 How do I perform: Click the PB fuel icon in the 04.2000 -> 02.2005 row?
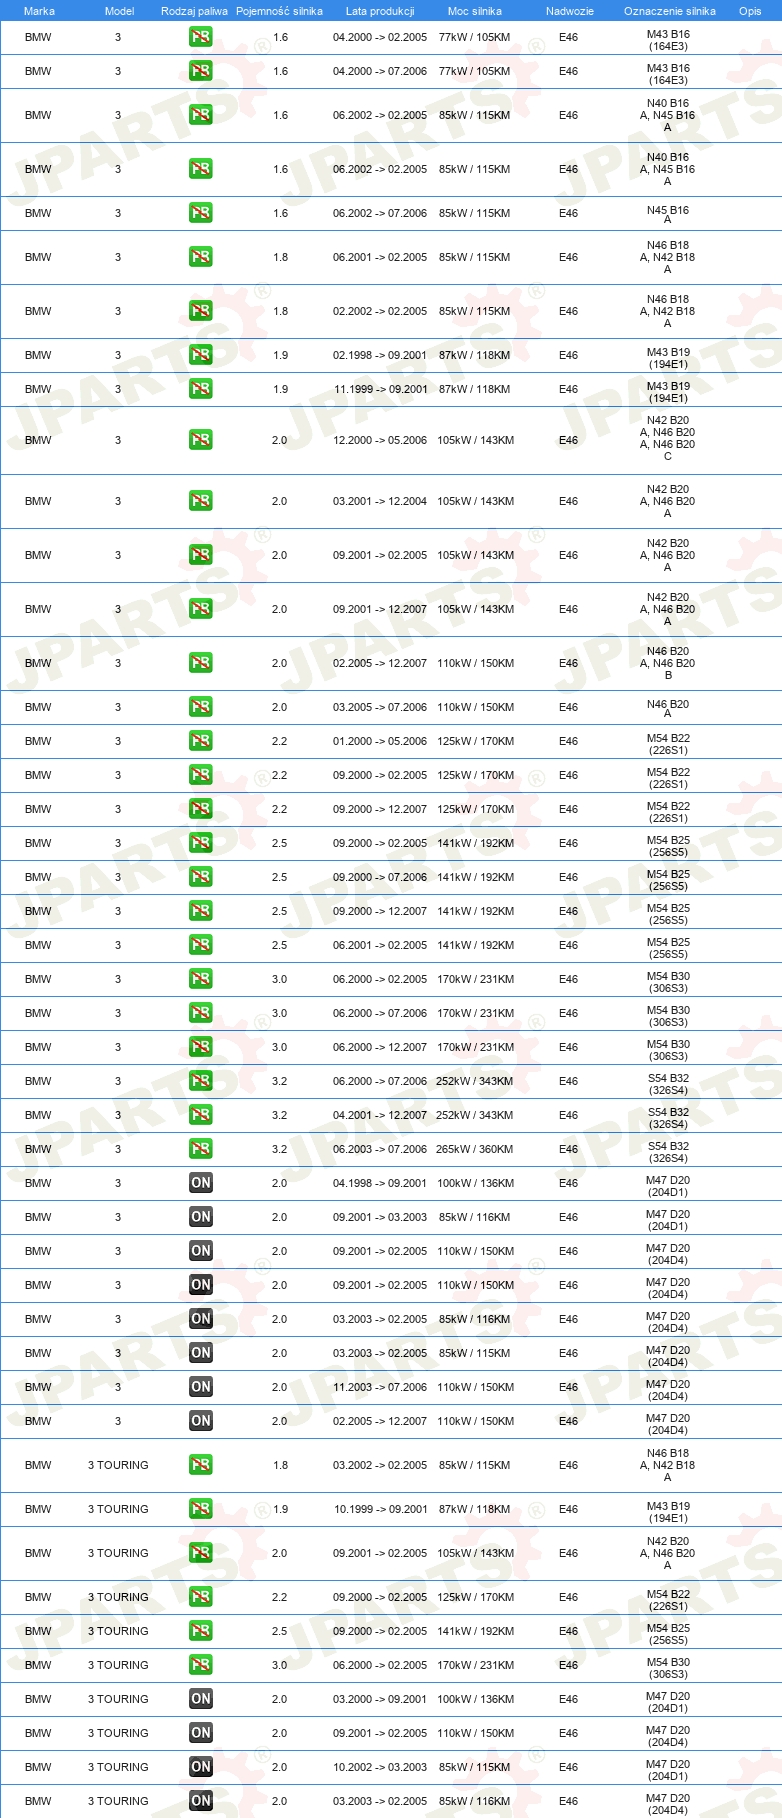[x=201, y=37]
